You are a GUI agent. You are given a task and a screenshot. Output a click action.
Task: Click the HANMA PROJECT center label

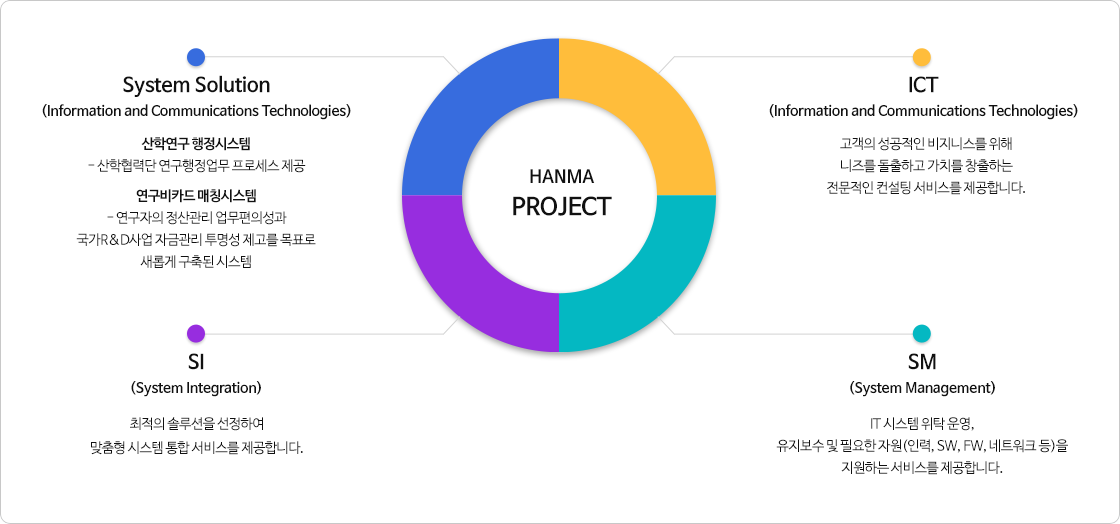point(560,194)
